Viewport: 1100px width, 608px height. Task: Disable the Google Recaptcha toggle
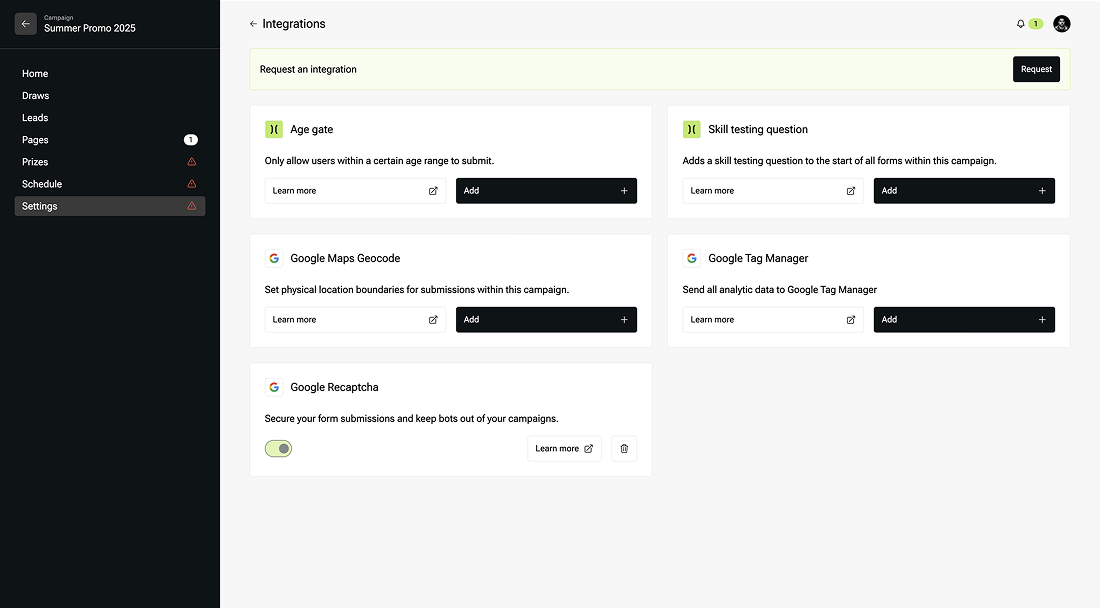tap(279, 449)
